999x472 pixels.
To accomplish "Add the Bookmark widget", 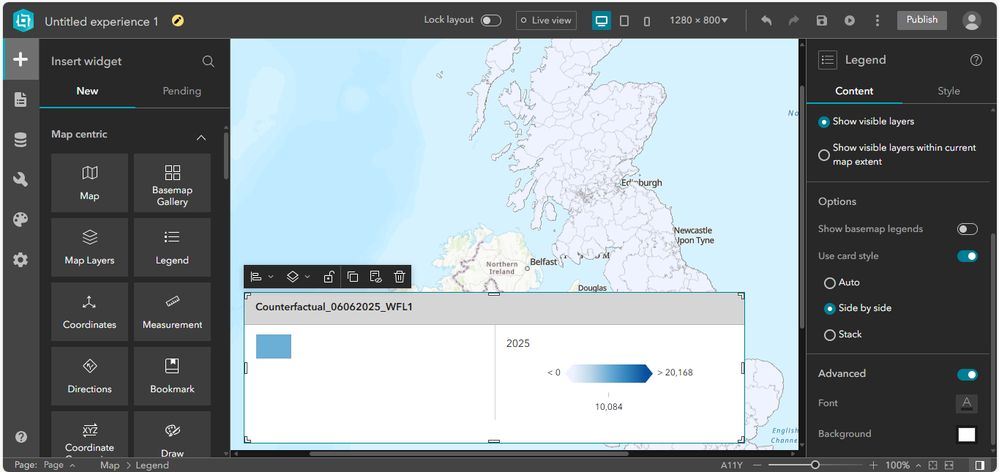I will click(172, 376).
